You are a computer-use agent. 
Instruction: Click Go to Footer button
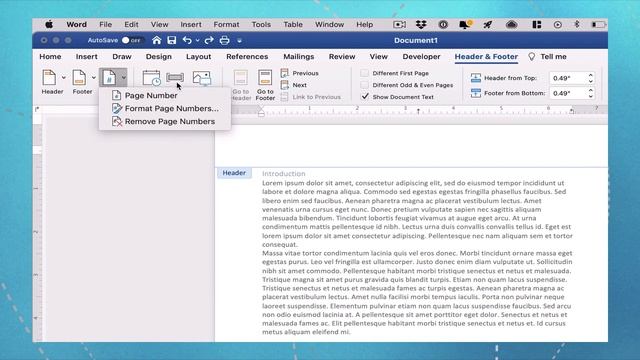click(x=265, y=85)
